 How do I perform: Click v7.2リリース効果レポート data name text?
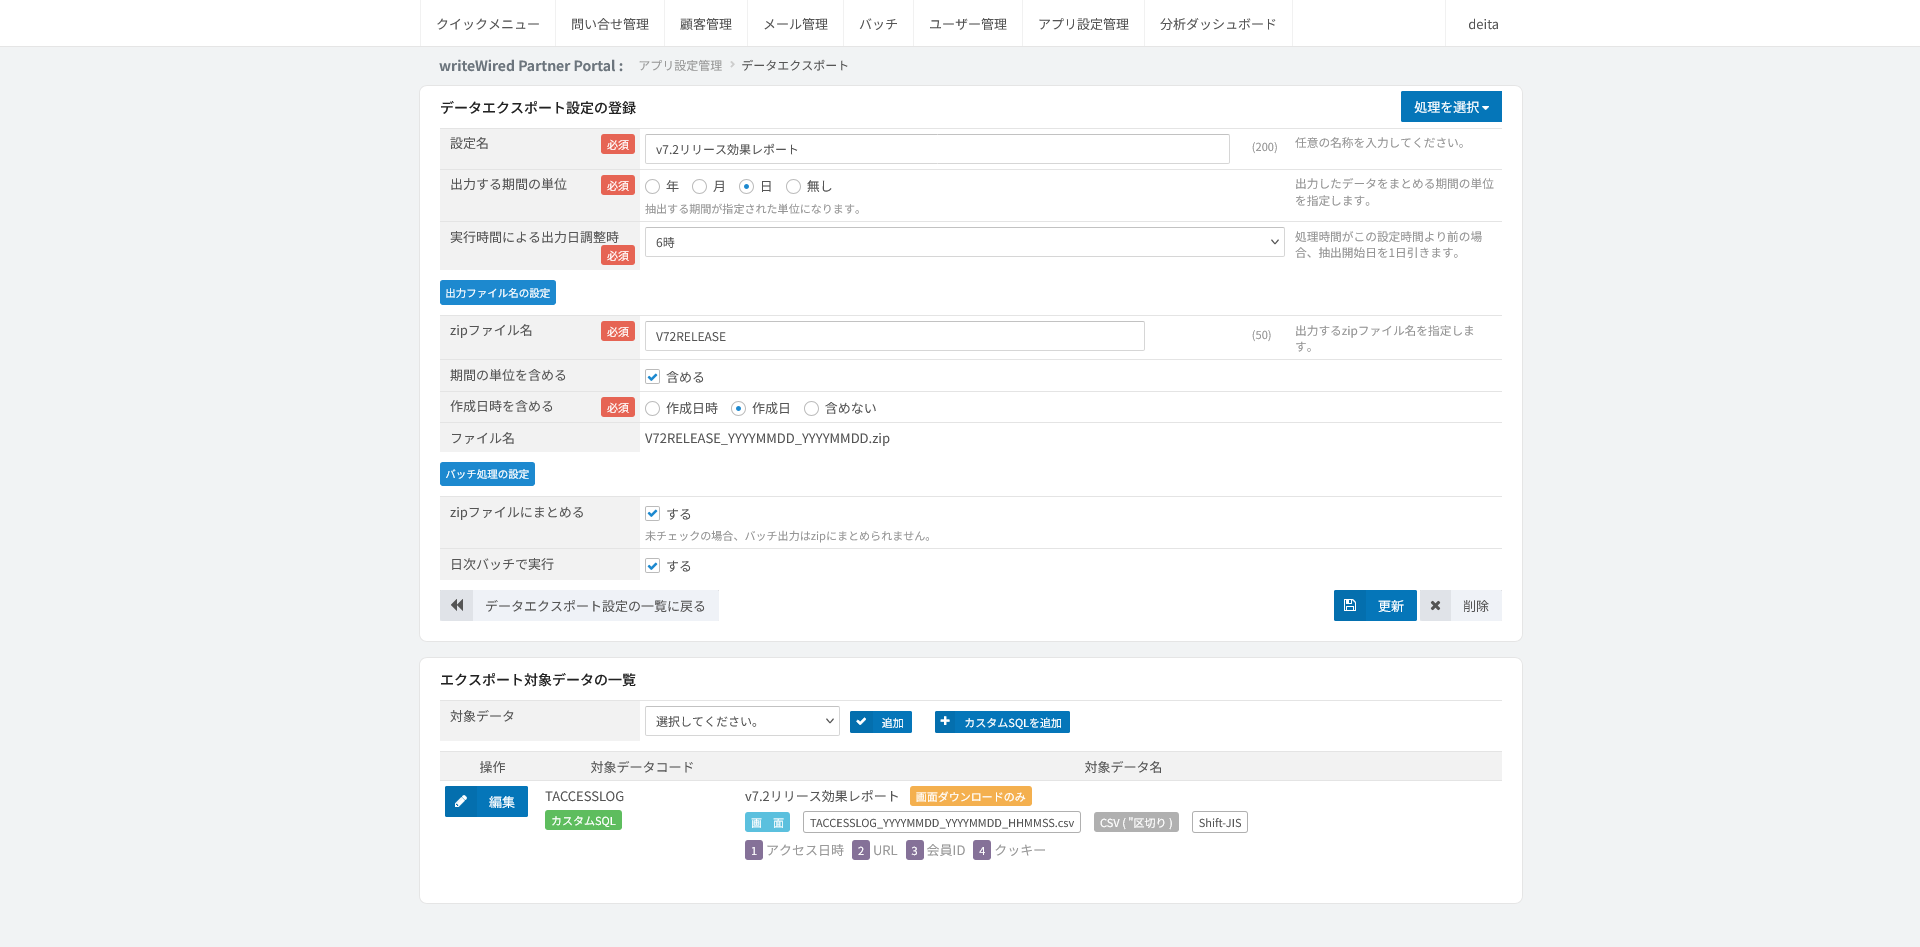coord(822,796)
